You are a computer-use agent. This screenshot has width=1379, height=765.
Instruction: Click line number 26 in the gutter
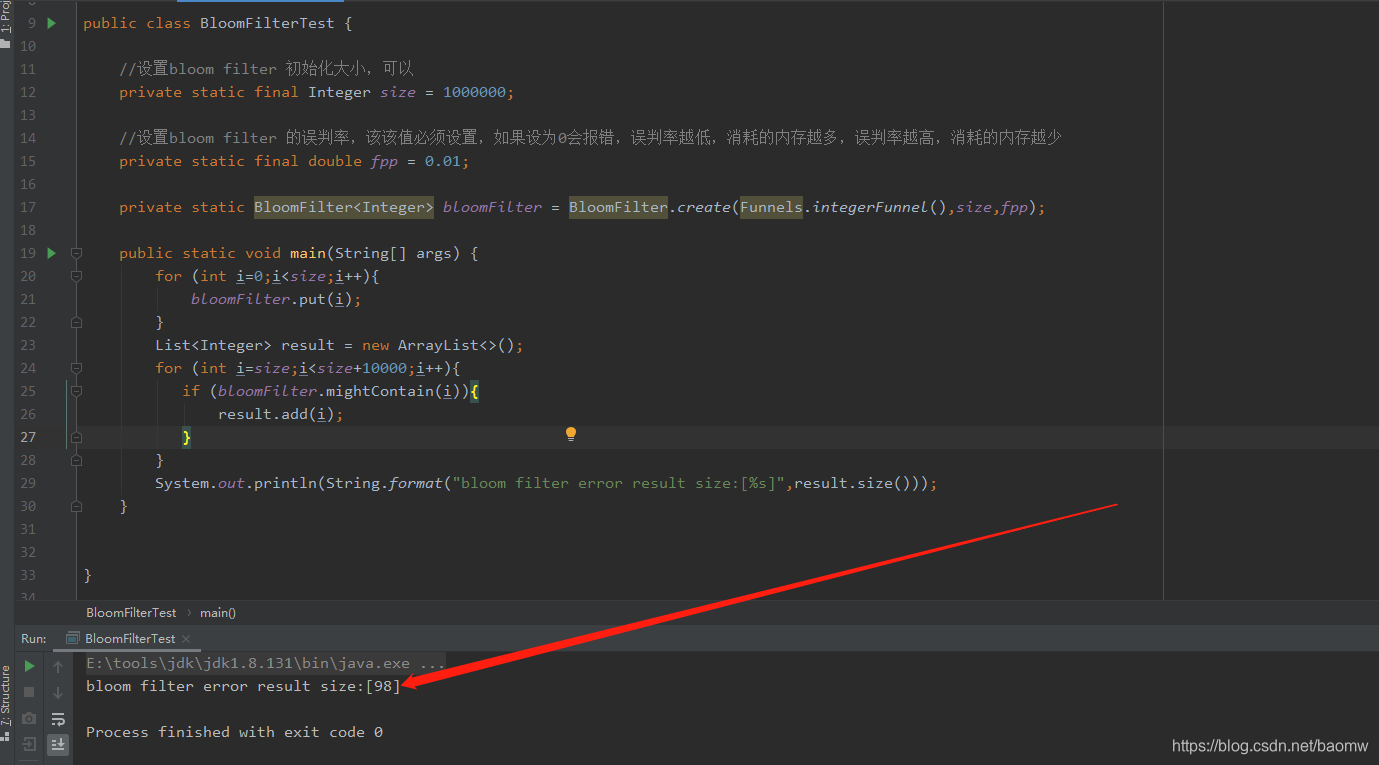coord(27,414)
